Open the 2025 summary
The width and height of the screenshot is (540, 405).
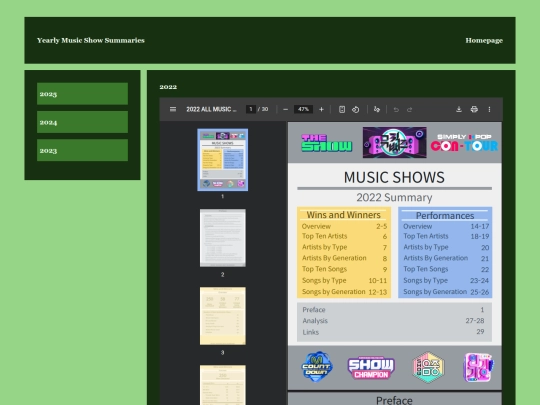coord(82,94)
